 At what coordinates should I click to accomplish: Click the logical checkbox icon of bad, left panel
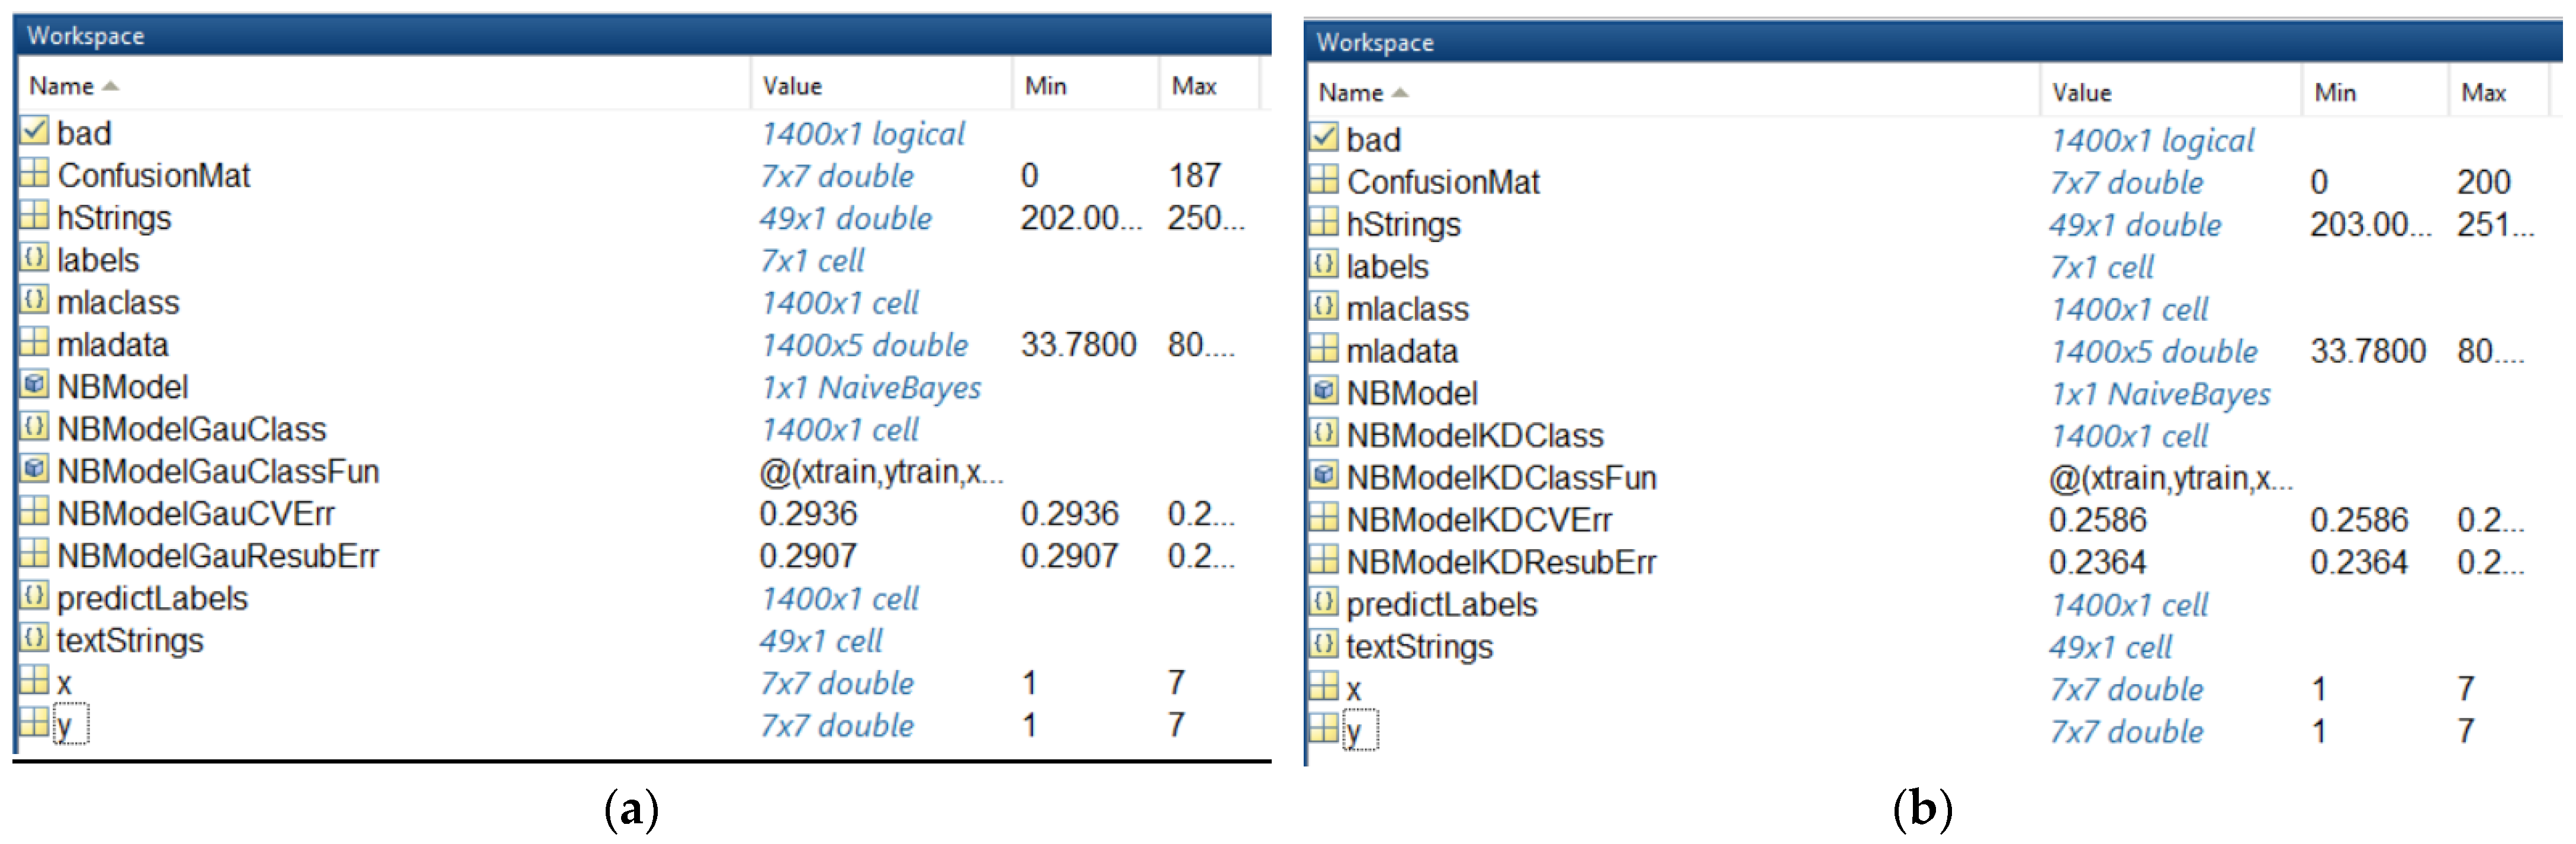[34, 131]
